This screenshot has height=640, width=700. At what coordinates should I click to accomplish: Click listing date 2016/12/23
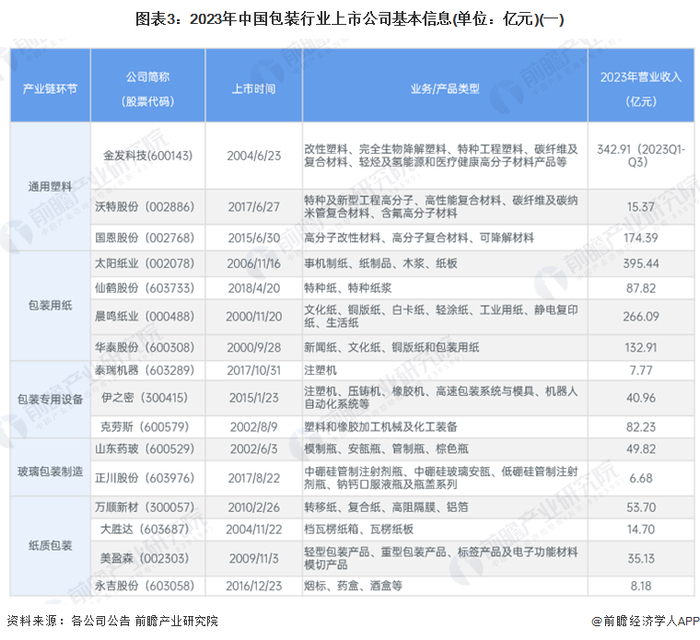254,586
